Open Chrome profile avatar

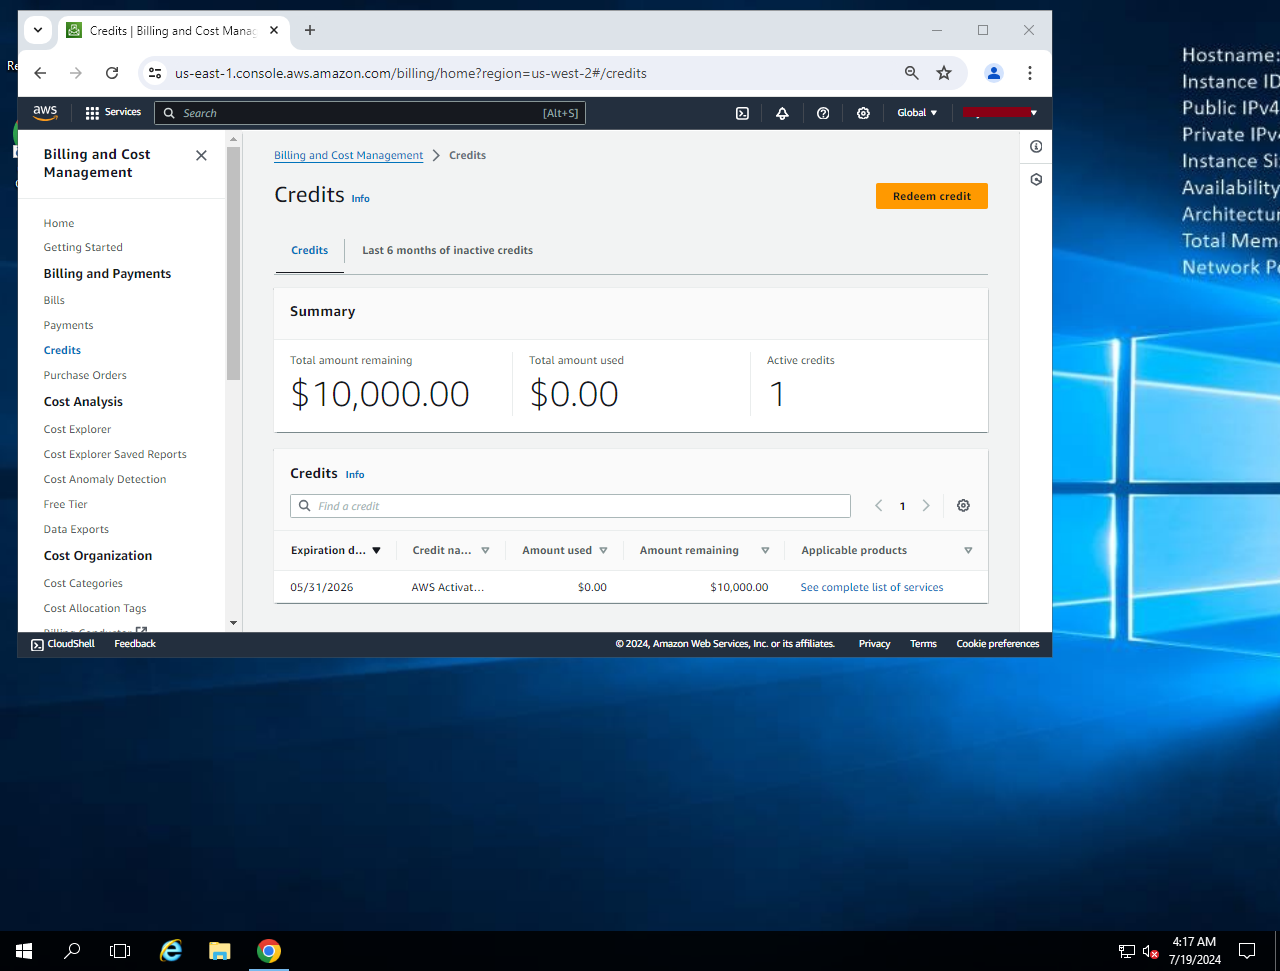point(994,73)
